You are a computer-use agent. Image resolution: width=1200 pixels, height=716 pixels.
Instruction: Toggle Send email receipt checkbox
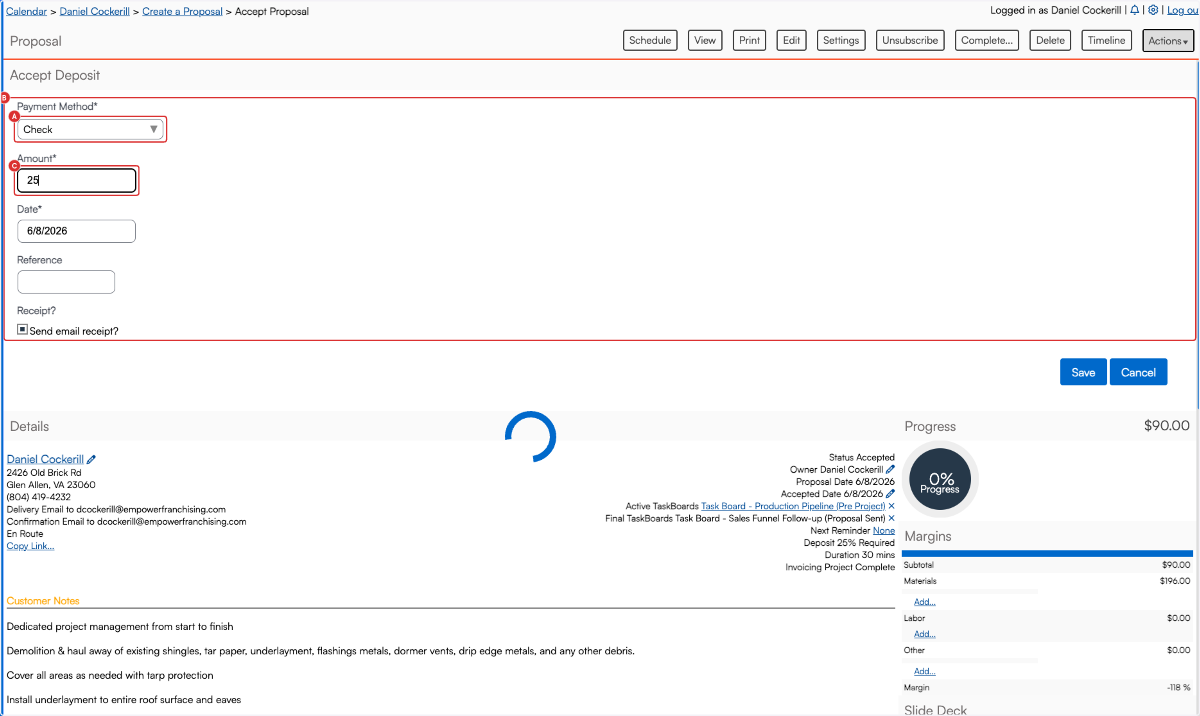pos(22,329)
